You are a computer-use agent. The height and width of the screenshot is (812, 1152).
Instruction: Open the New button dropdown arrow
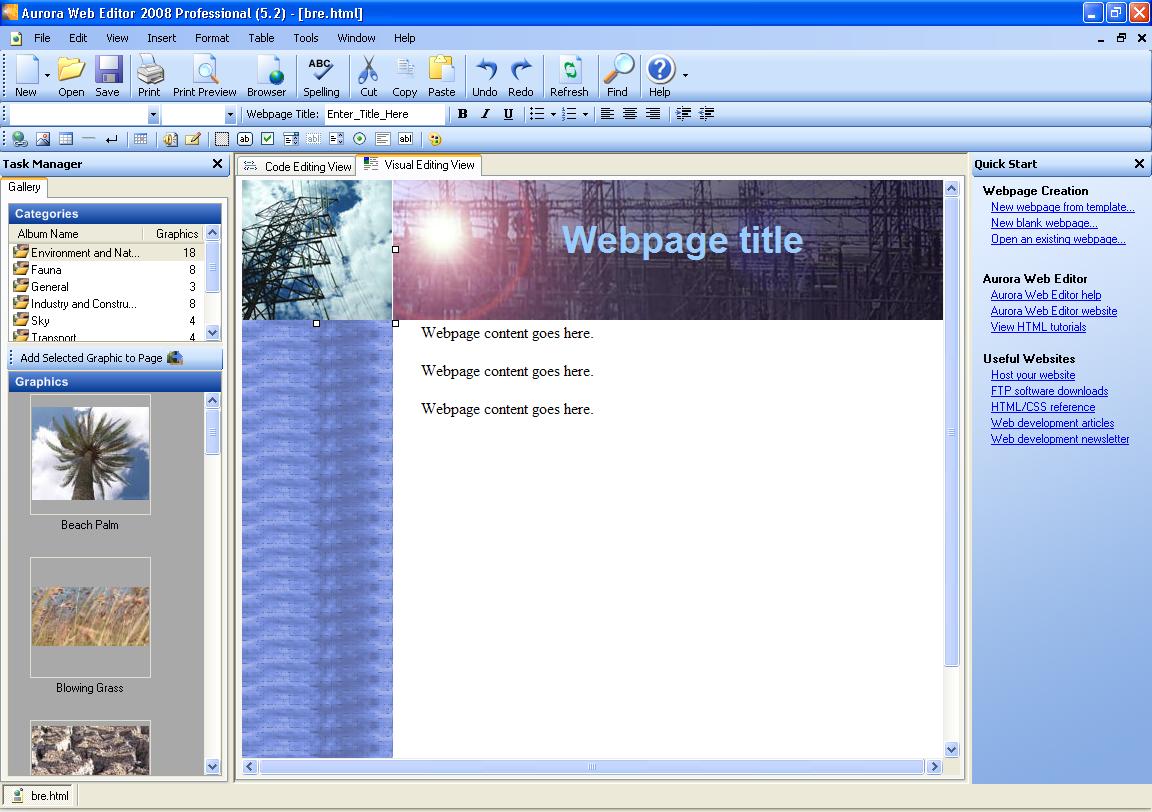(x=47, y=76)
